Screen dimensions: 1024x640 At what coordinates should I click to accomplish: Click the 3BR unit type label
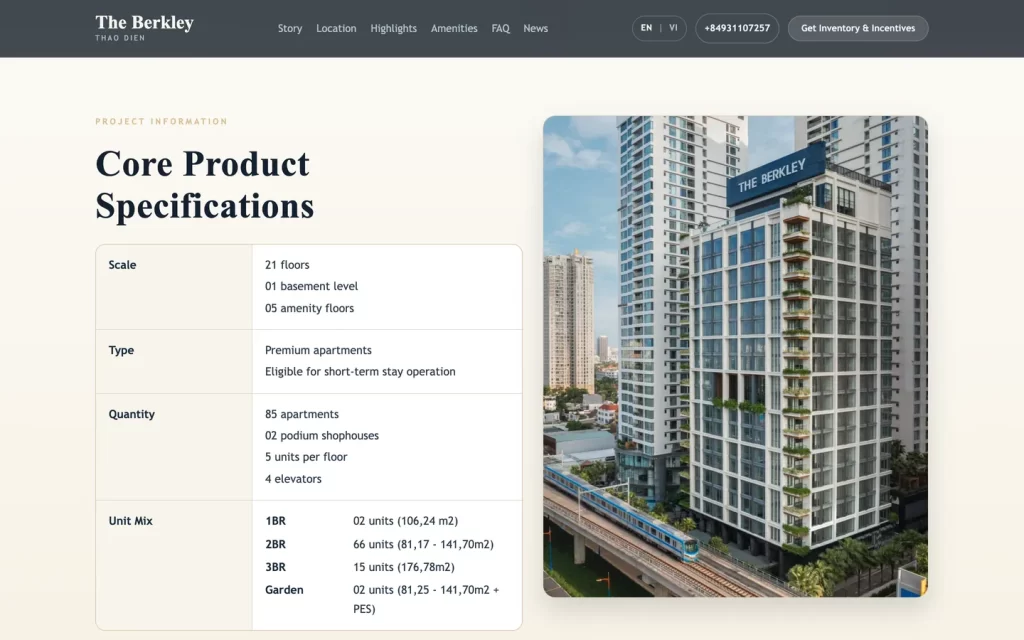click(275, 567)
